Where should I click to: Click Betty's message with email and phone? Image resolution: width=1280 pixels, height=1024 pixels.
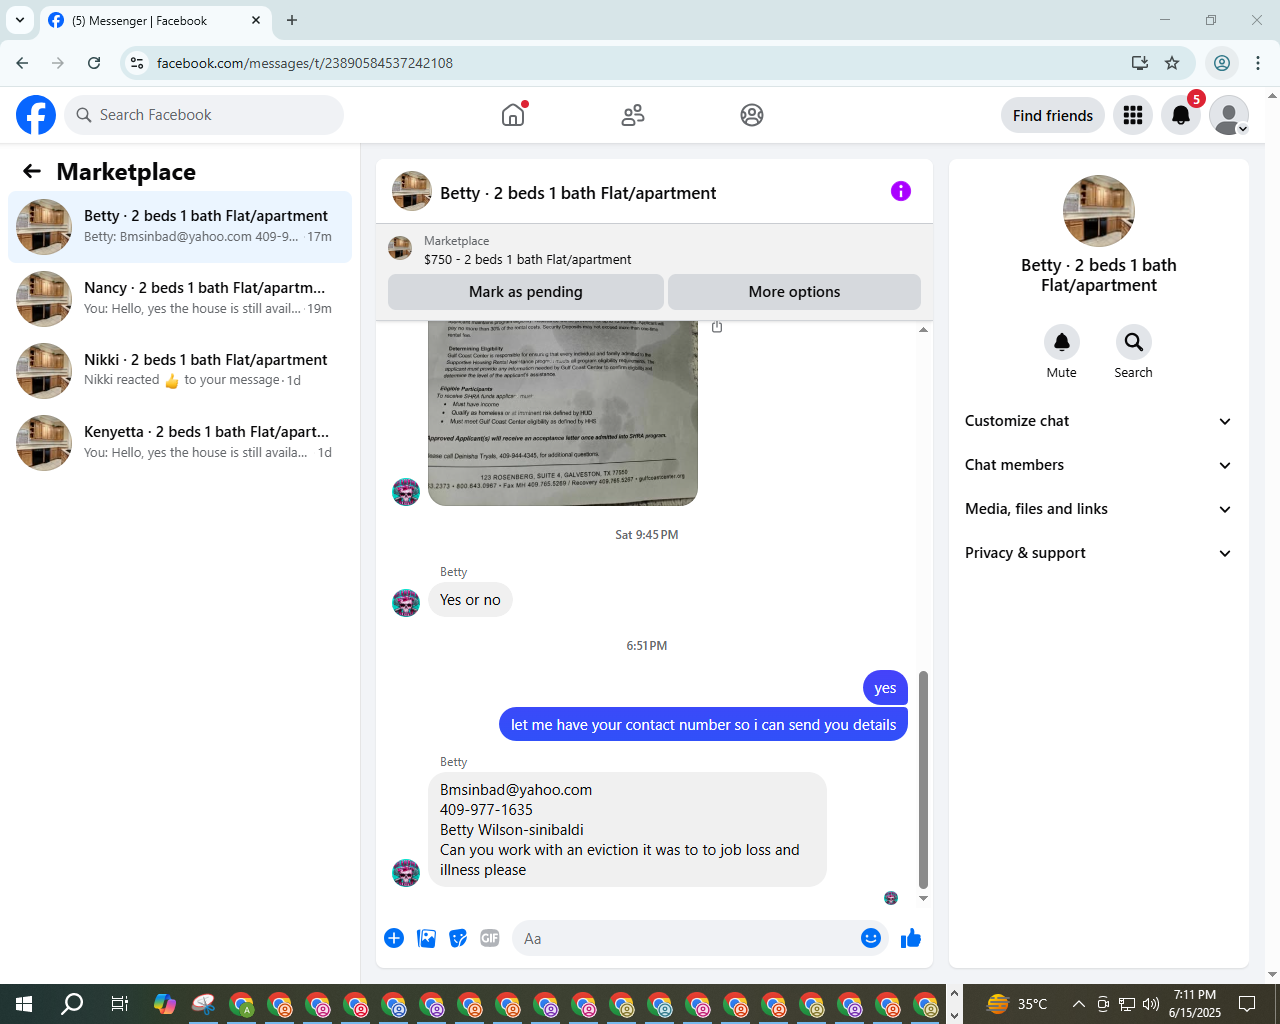(627, 830)
